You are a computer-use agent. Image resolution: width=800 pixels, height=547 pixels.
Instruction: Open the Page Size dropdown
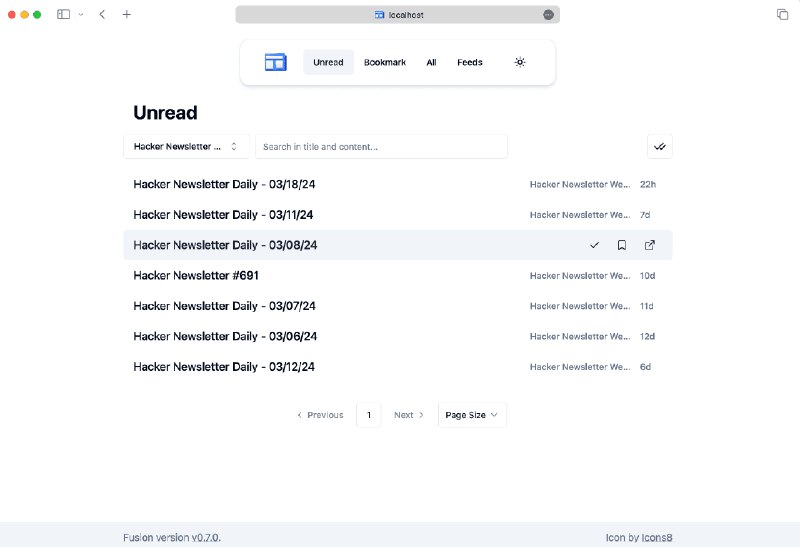click(x=472, y=415)
